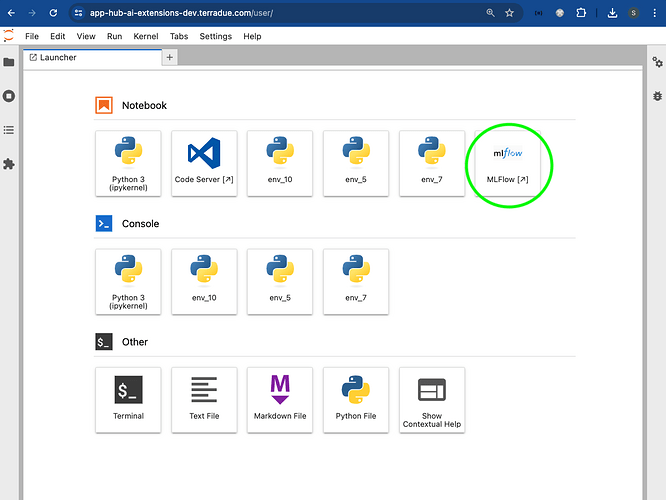Create a new Text File

click(x=204, y=398)
